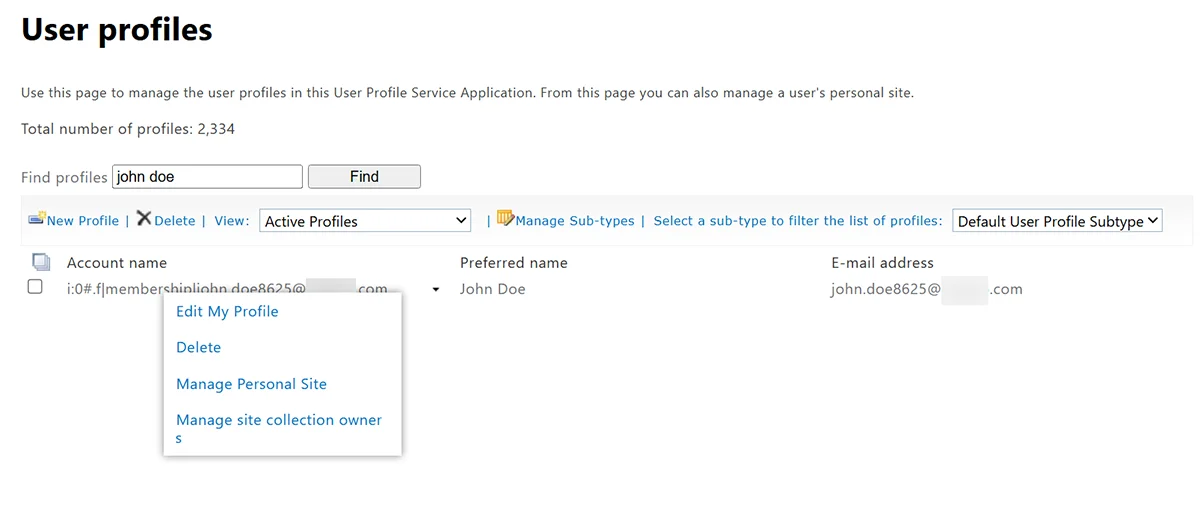Click the Account name column header
The height and width of the screenshot is (517, 1200).
(x=117, y=263)
